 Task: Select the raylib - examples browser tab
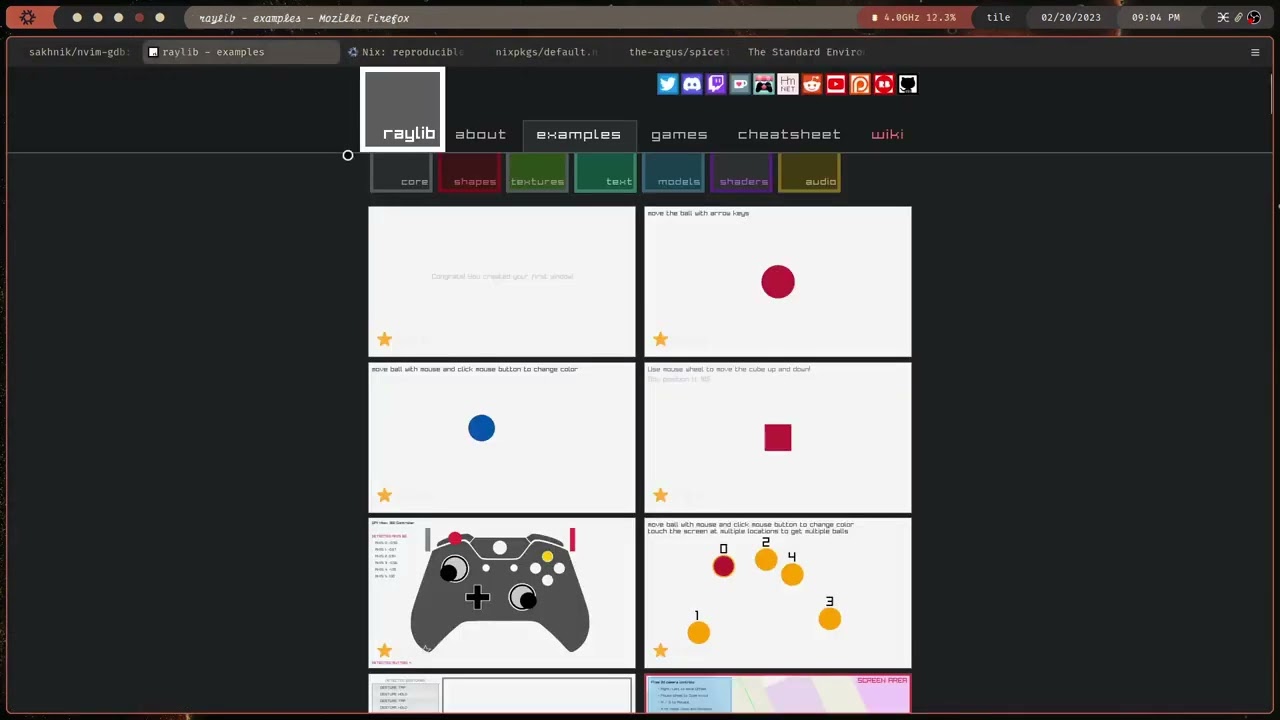click(240, 52)
